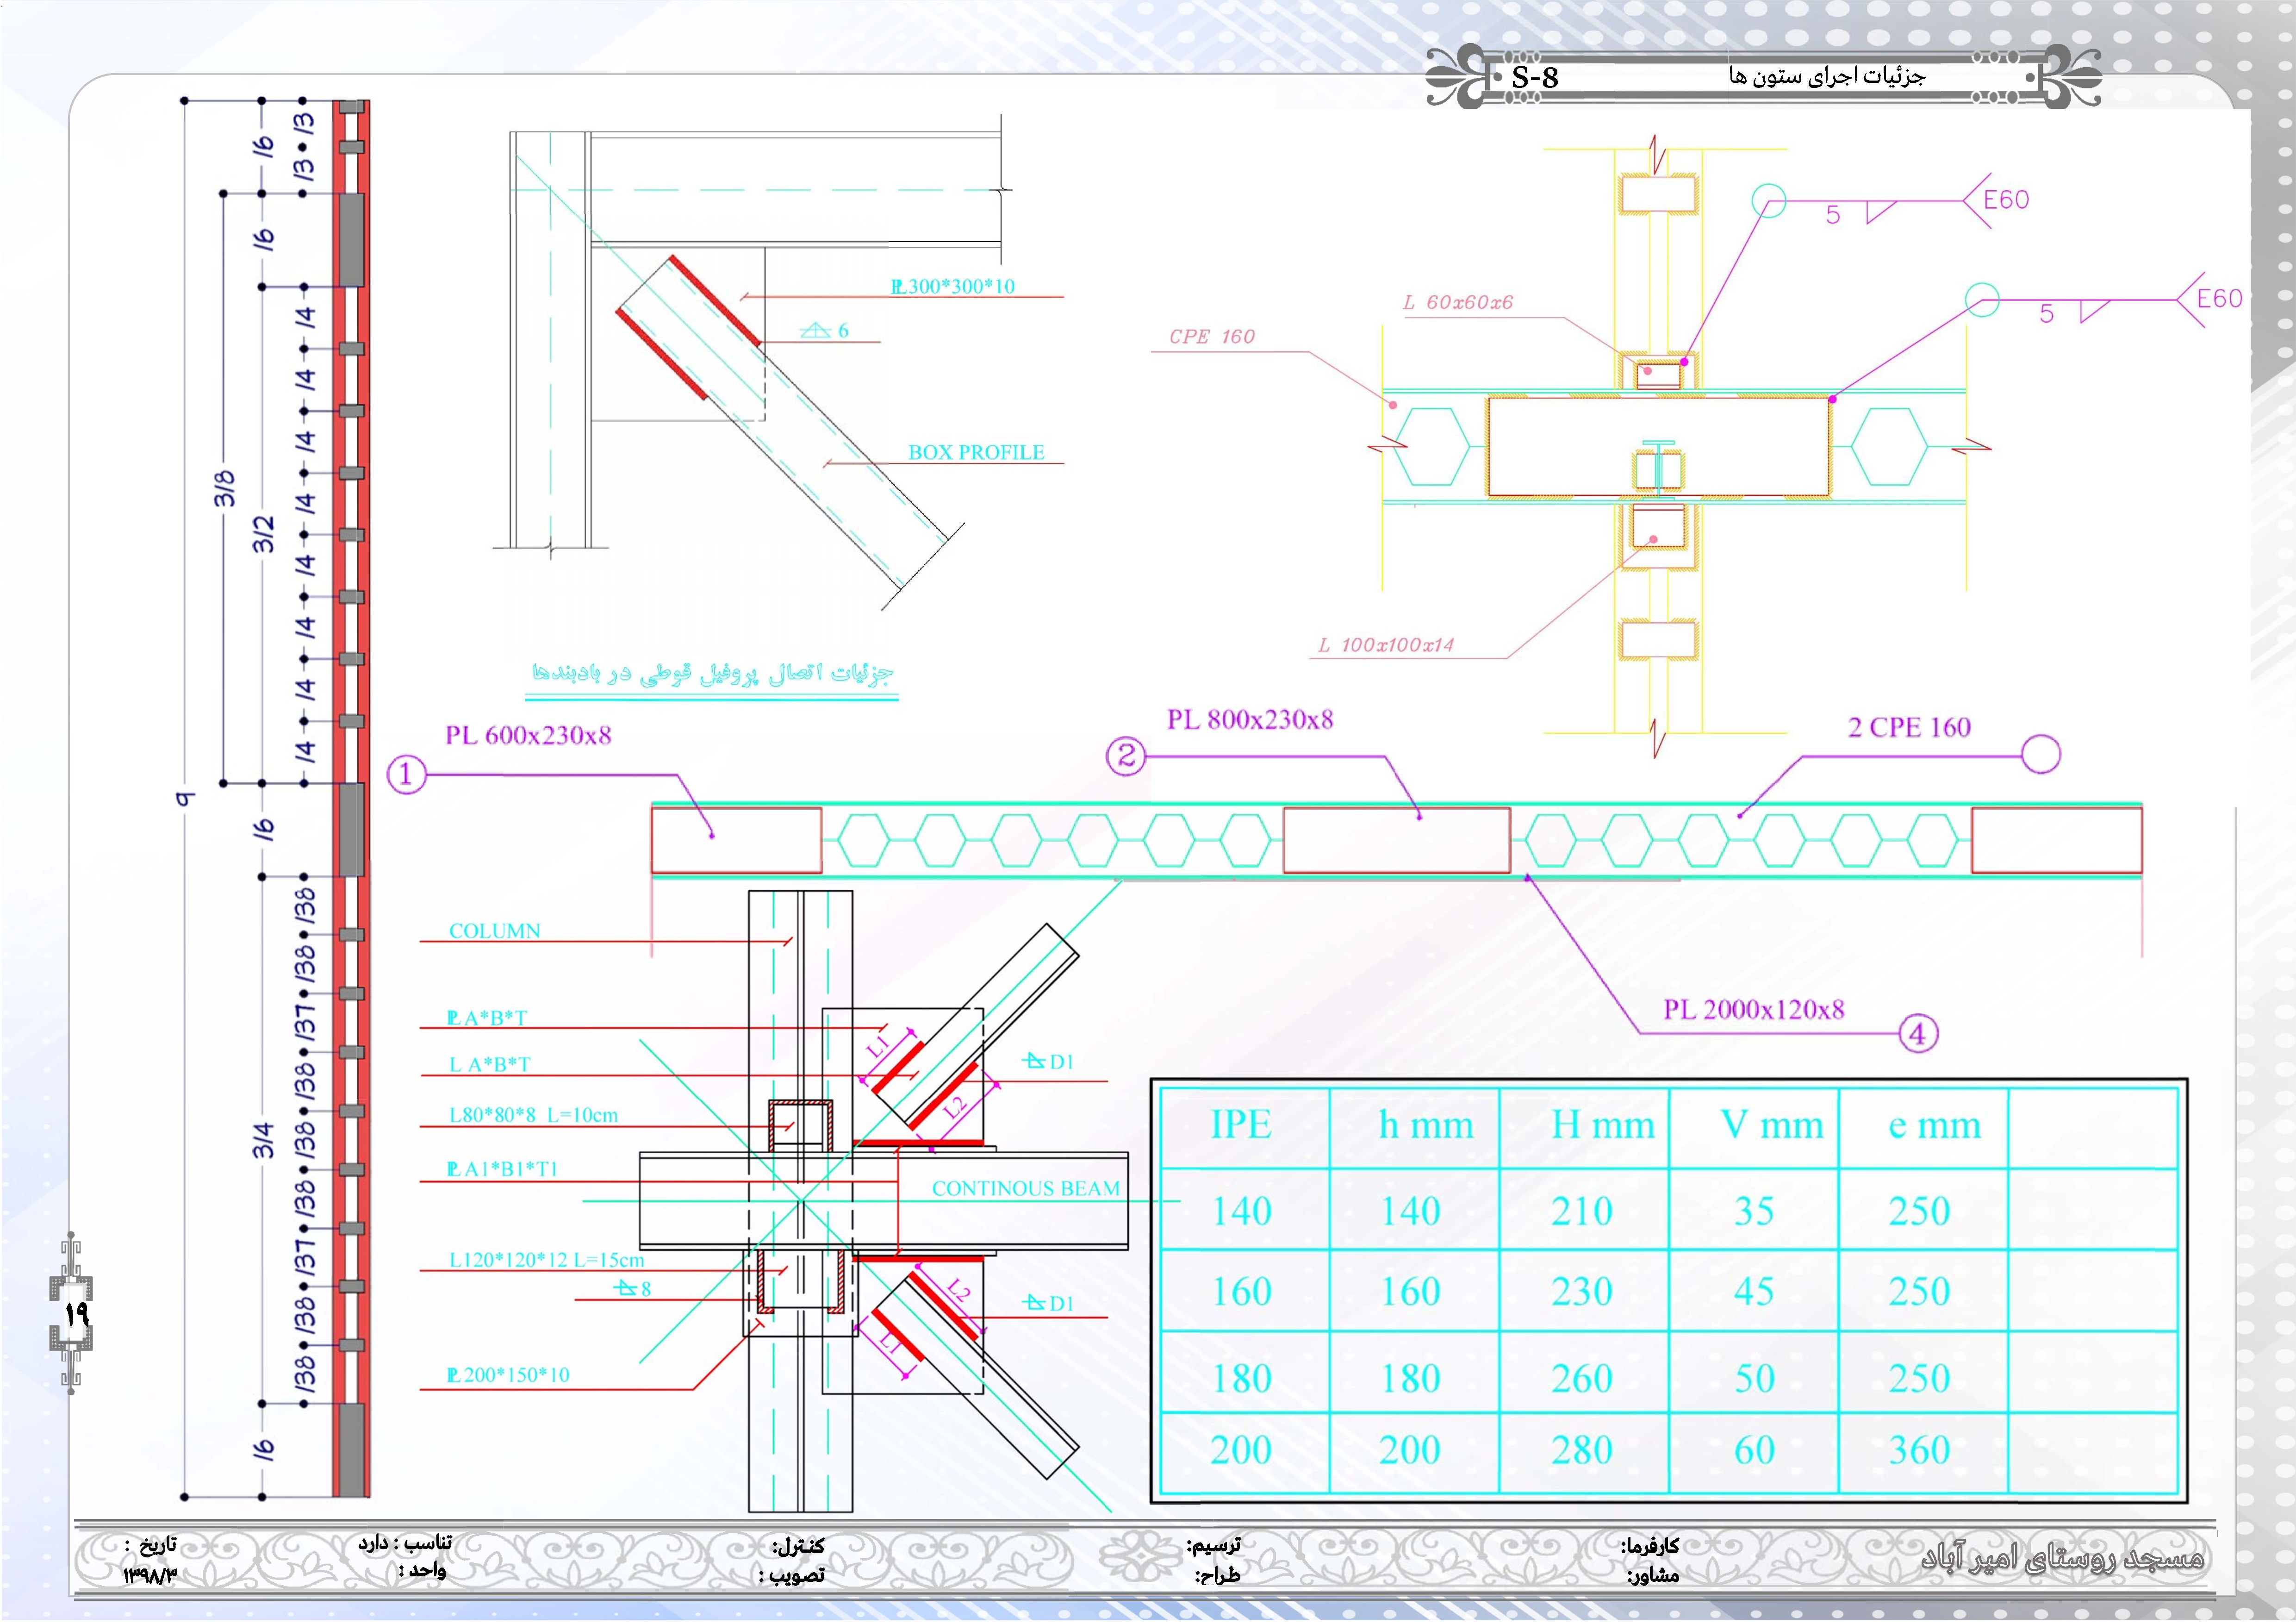Click the L 100x100x14 angle label
Image resolution: width=2296 pixels, height=1624 pixels.
tap(1386, 645)
